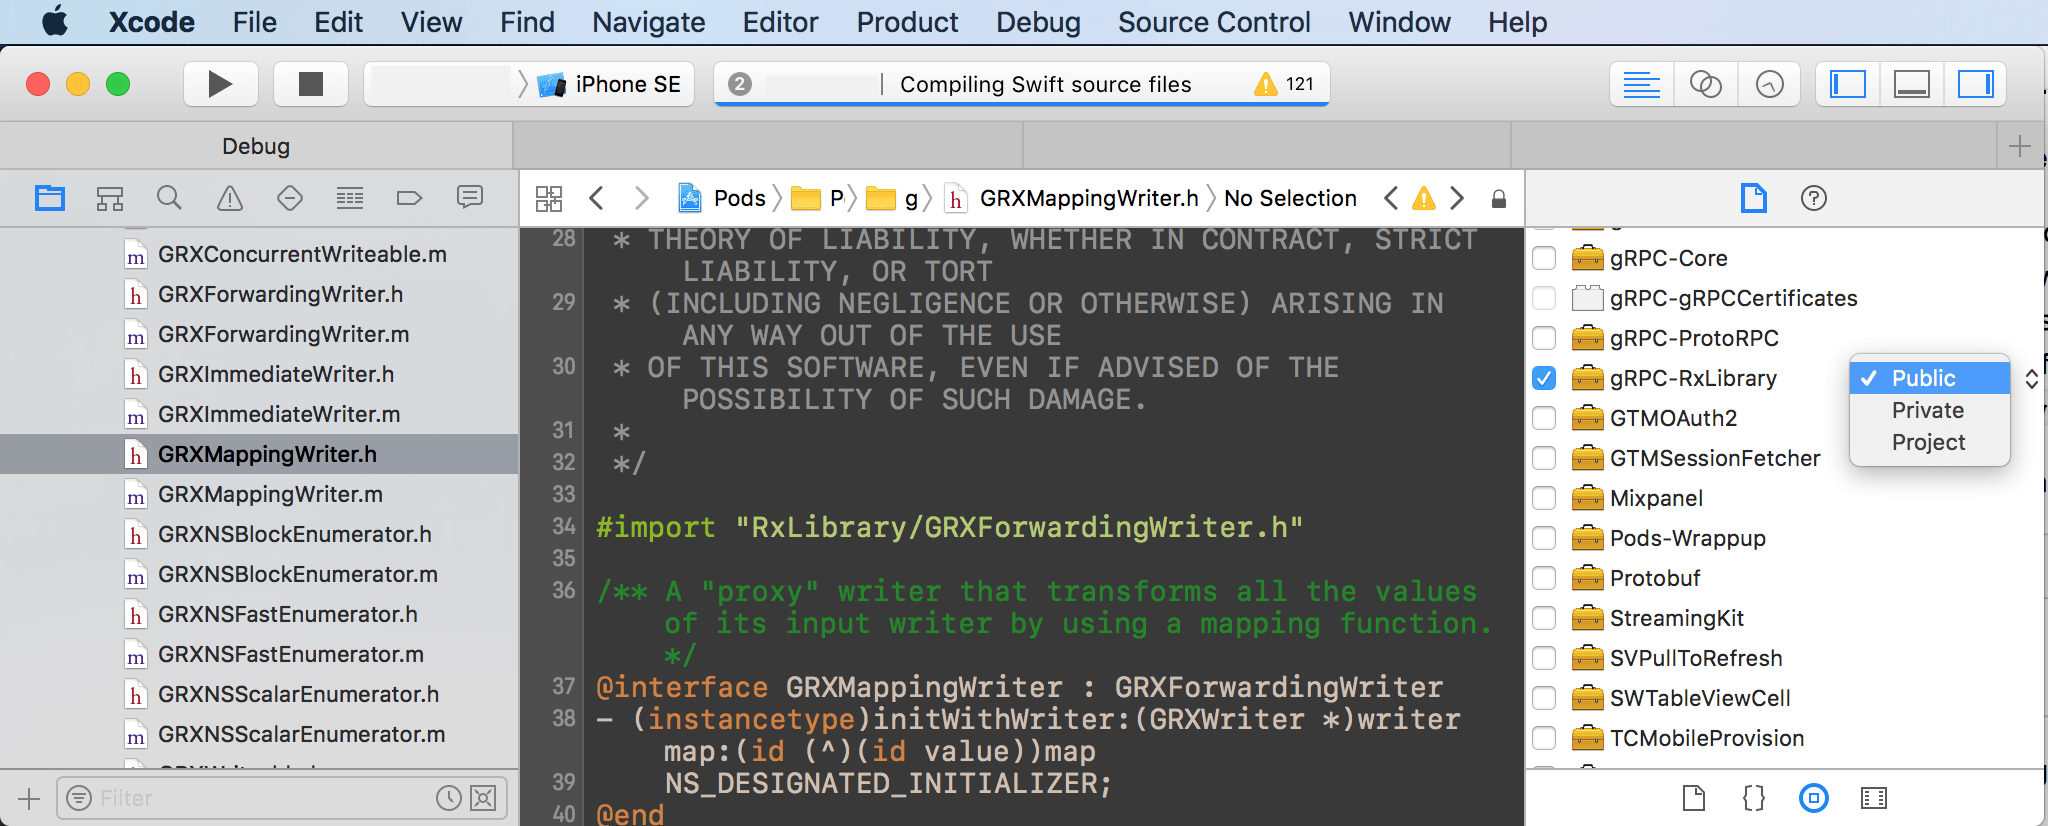Enable GTMSessionFetcher target membership
This screenshot has height=826, width=2048.
(1544, 458)
